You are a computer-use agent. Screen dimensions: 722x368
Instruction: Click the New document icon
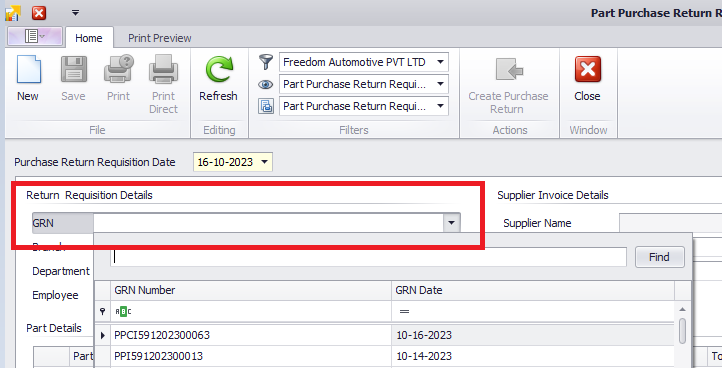(29, 70)
